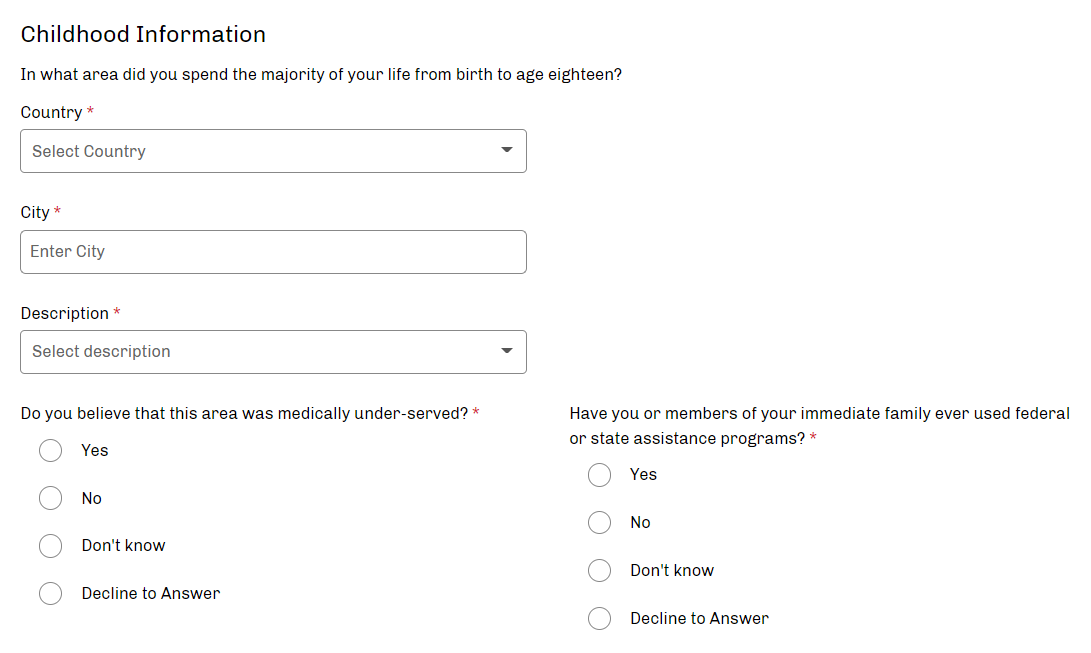Open the Select Country dropdown
The width and height of the screenshot is (1091, 653).
tap(260, 151)
